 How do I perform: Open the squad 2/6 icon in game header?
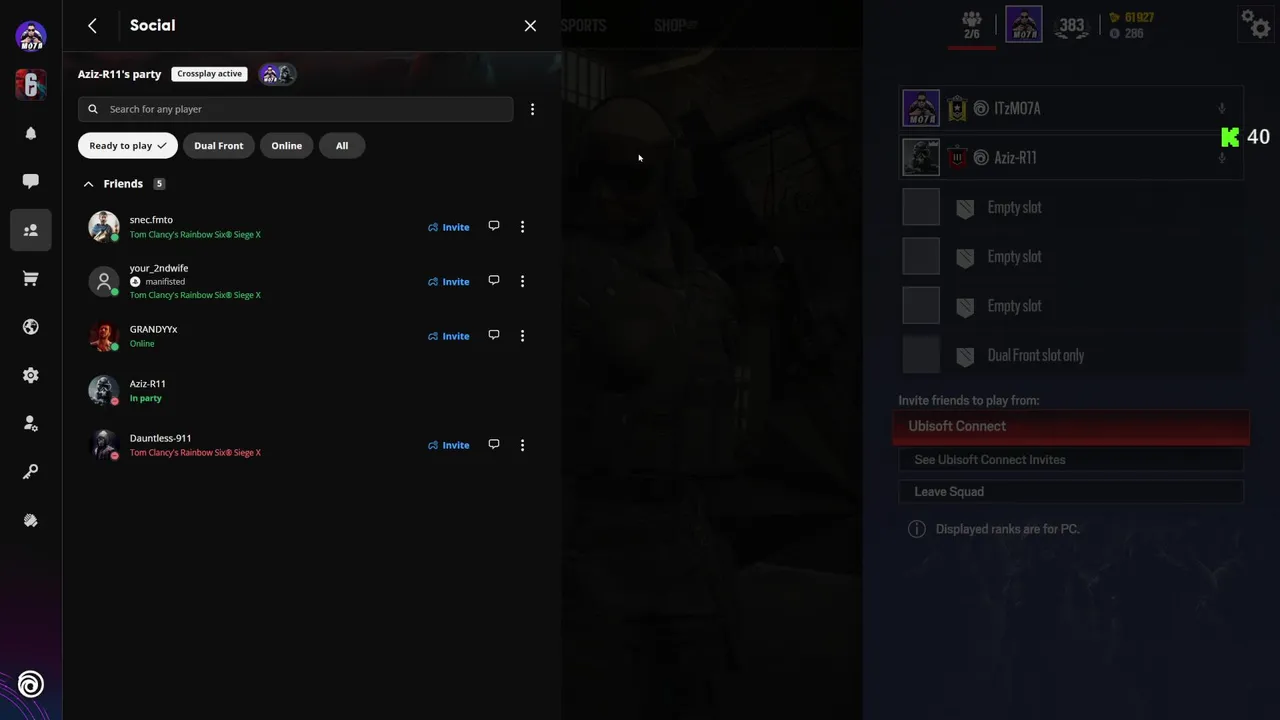pyautogui.click(x=971, y=24)
